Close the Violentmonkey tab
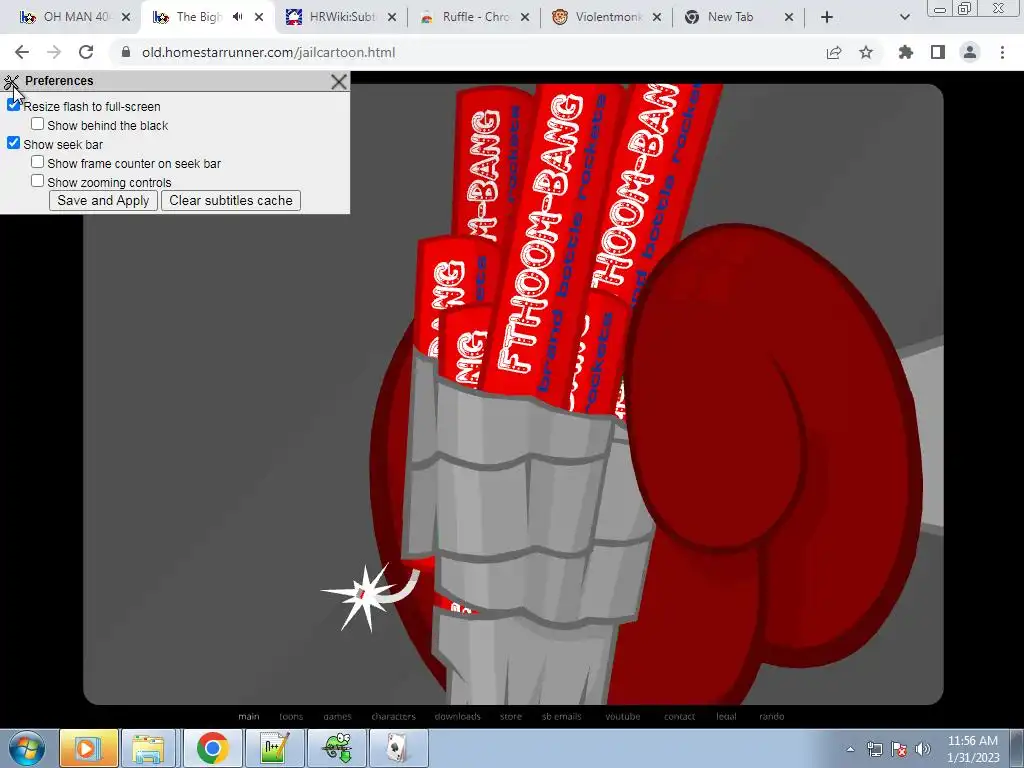This screenshot has width=1024, height=768. point(657,17)
